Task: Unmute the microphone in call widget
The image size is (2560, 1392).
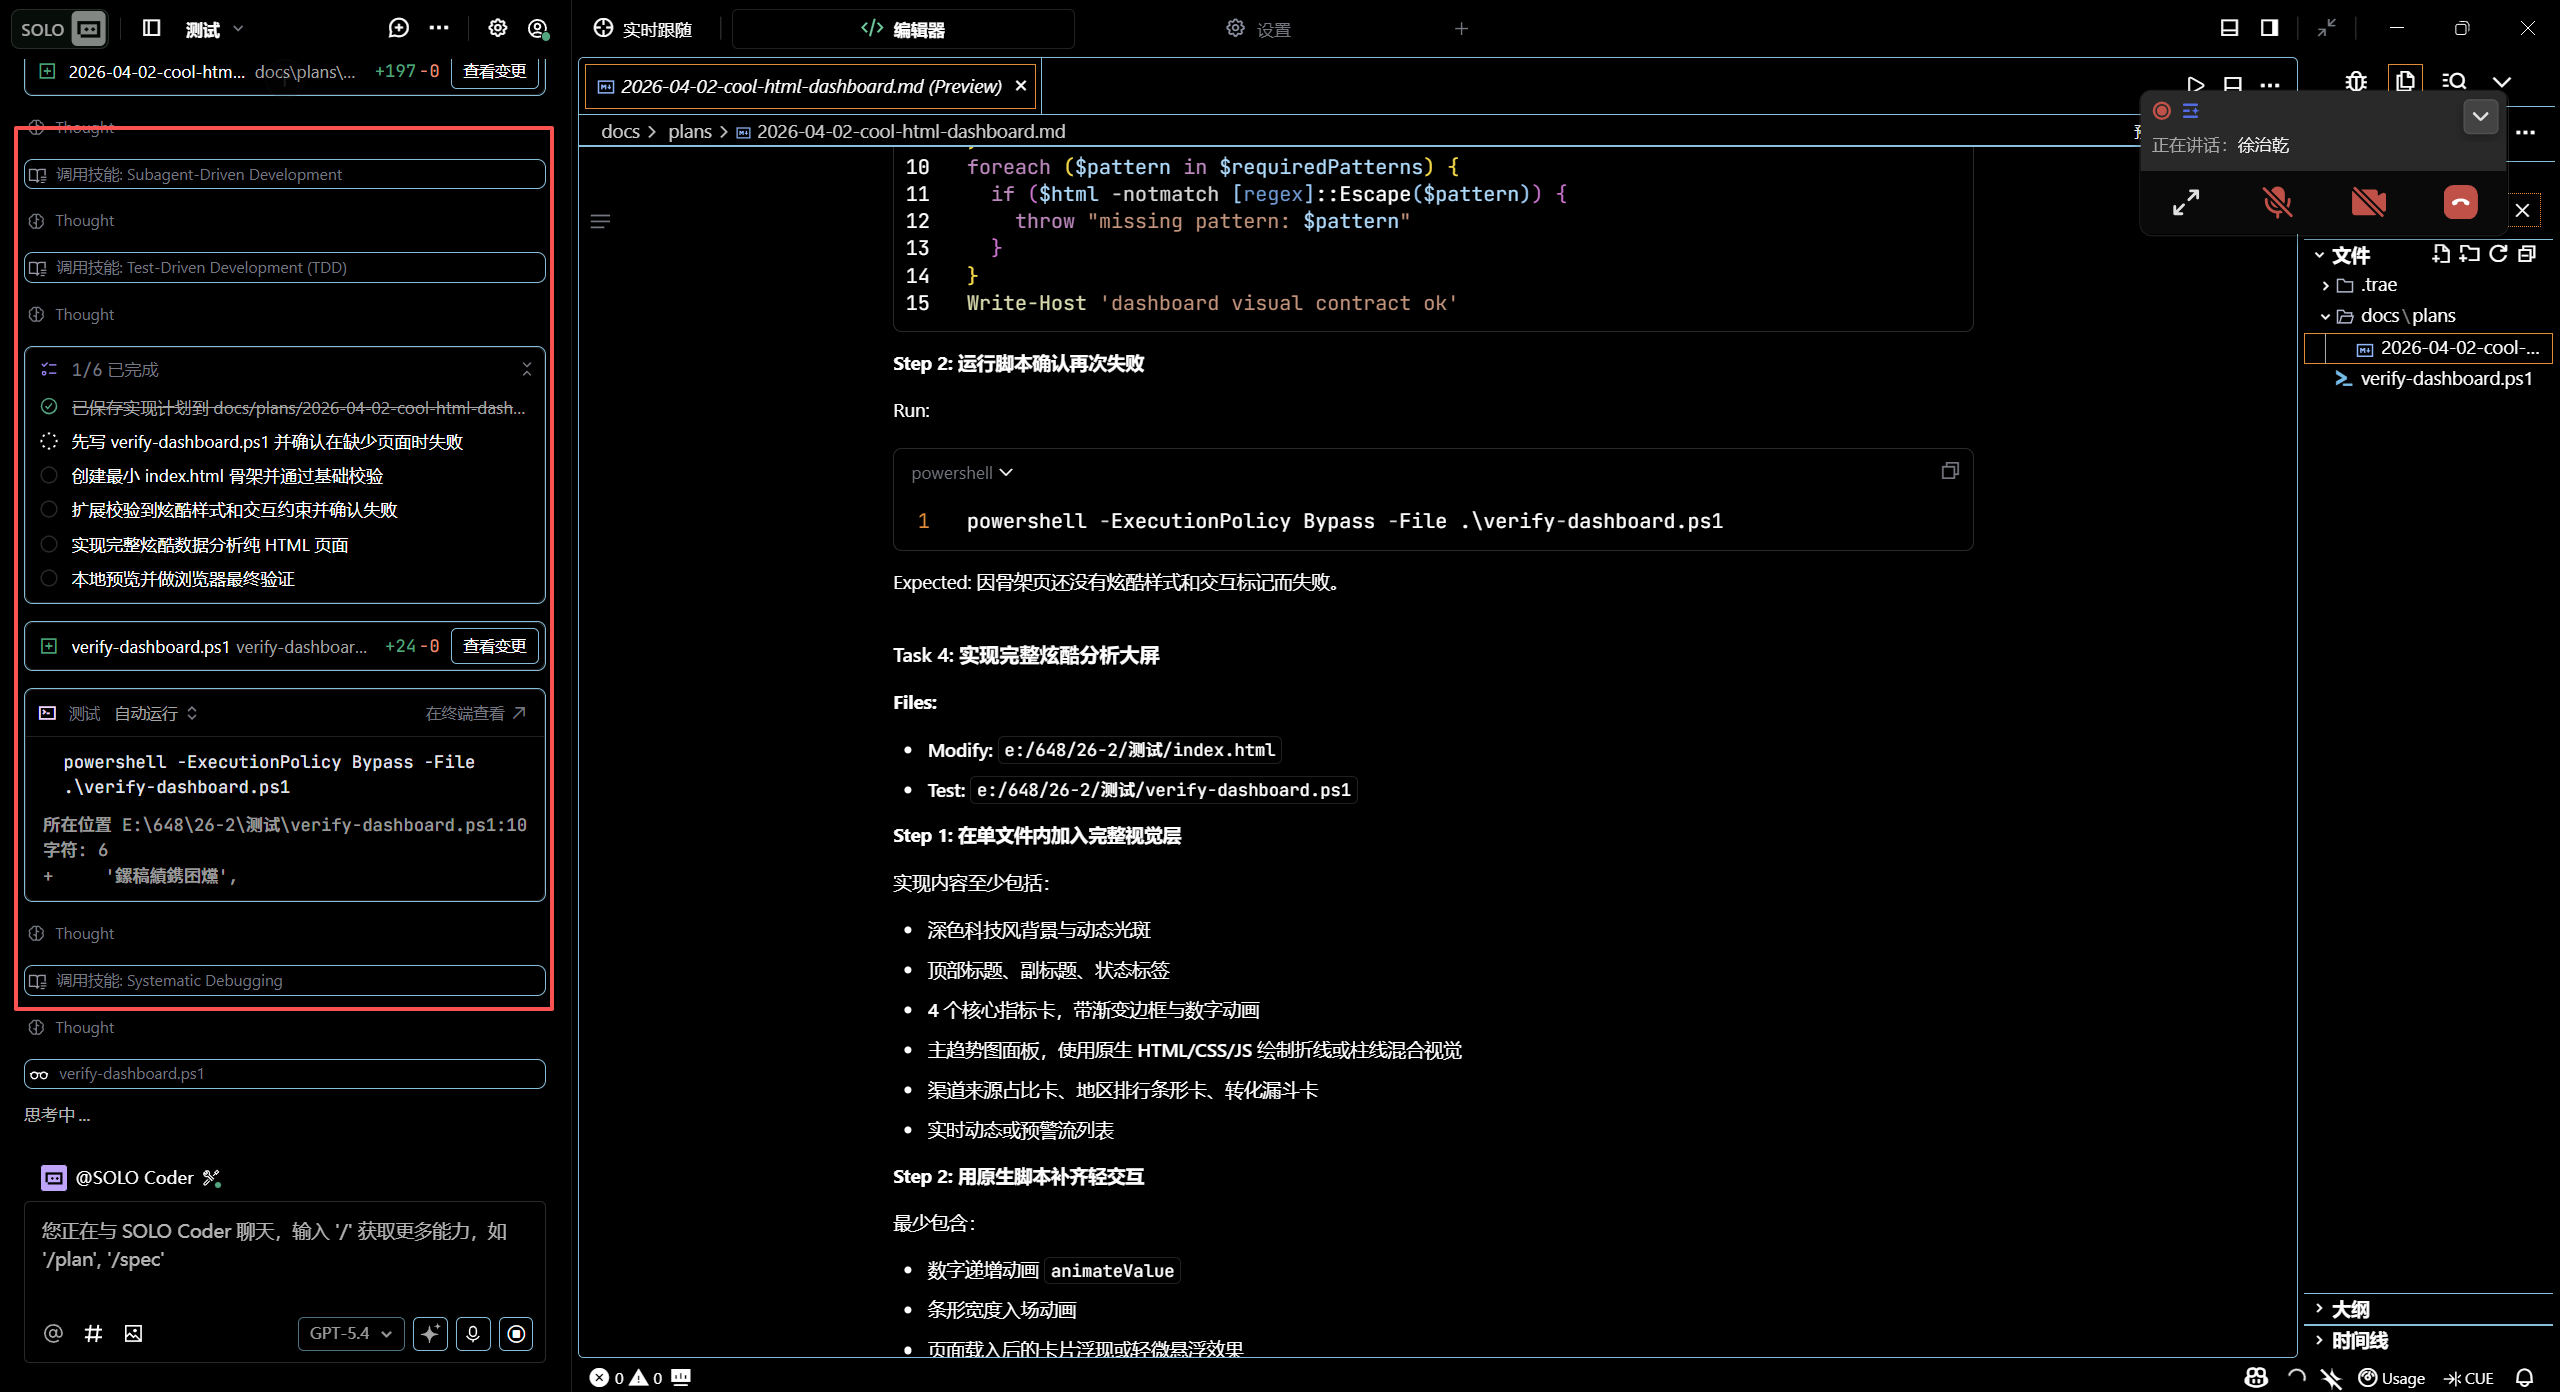Action: point(2277,202)
